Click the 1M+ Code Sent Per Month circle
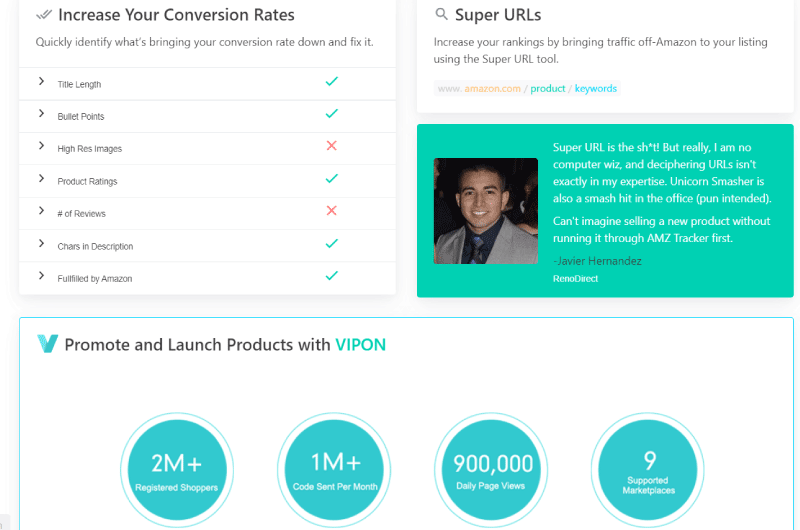Screen dimensions: 800x530 tap(334, 470)
